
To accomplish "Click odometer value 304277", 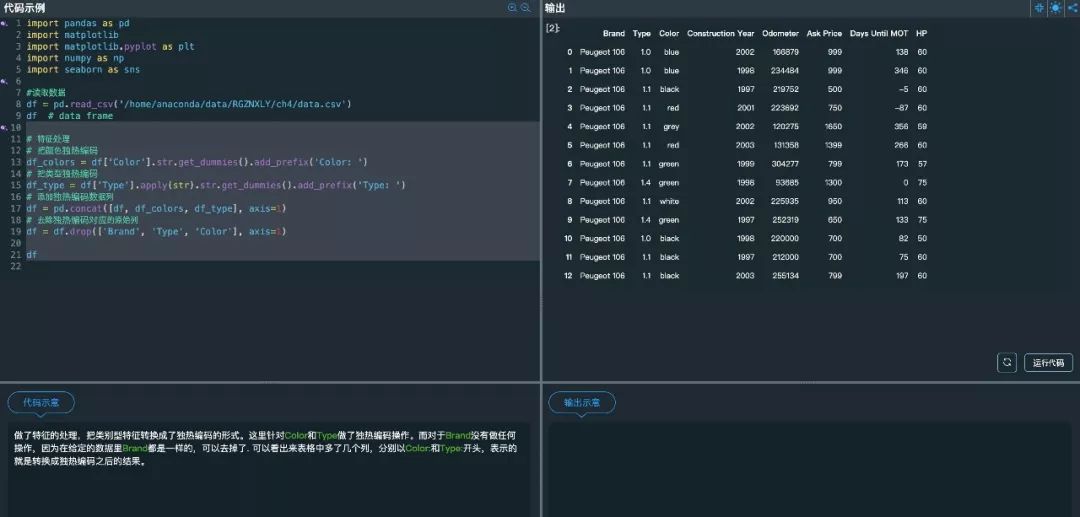I will click(786, 164).
